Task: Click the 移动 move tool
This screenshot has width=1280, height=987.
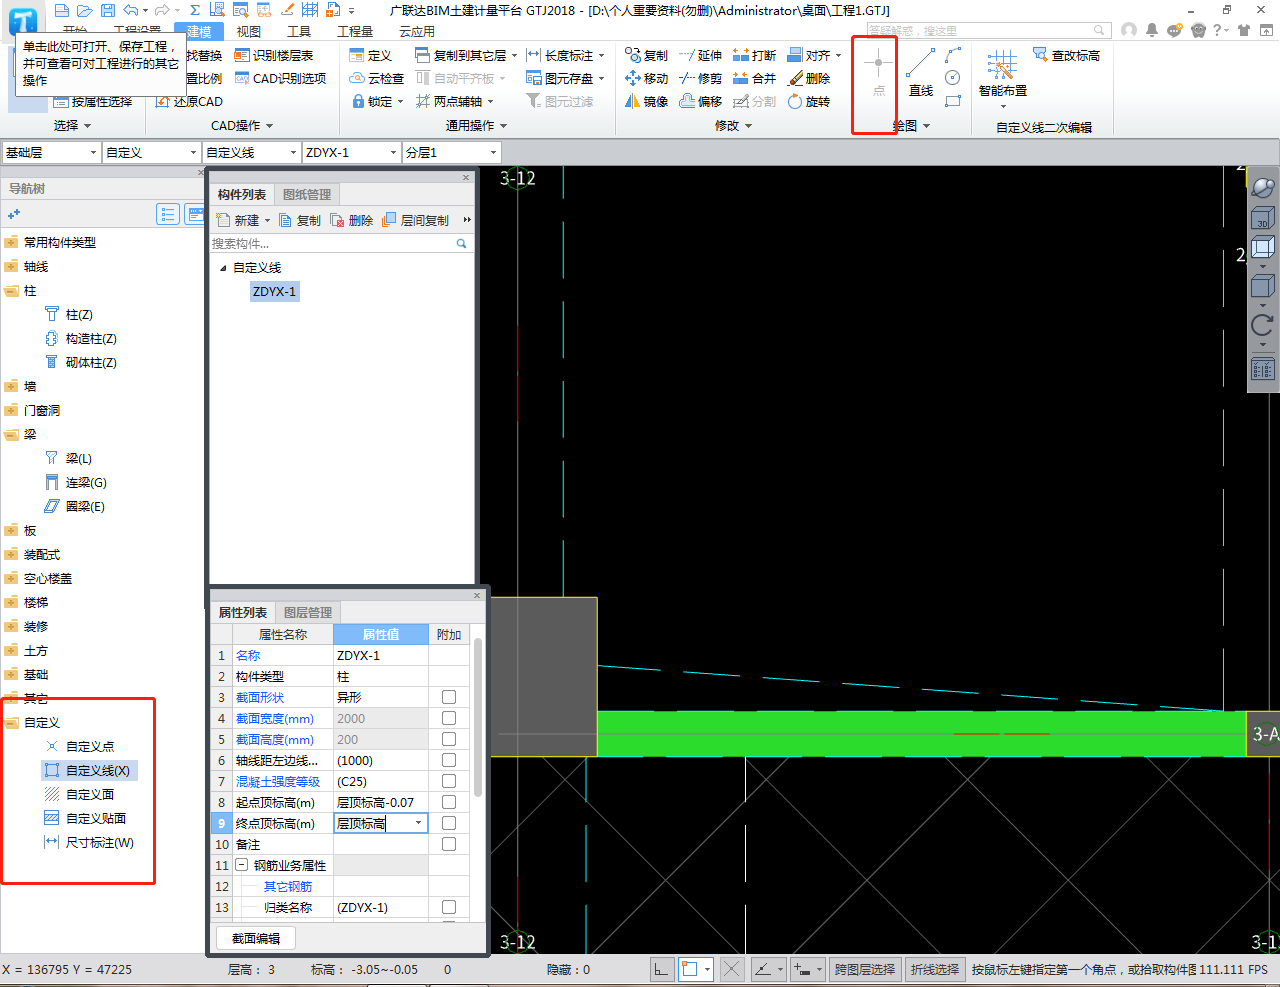Action: (x=647, y=78)
